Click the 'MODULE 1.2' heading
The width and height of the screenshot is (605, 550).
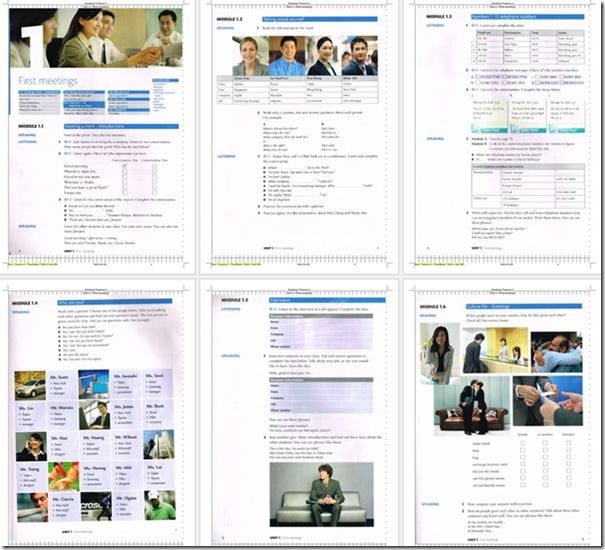(229, 19)
